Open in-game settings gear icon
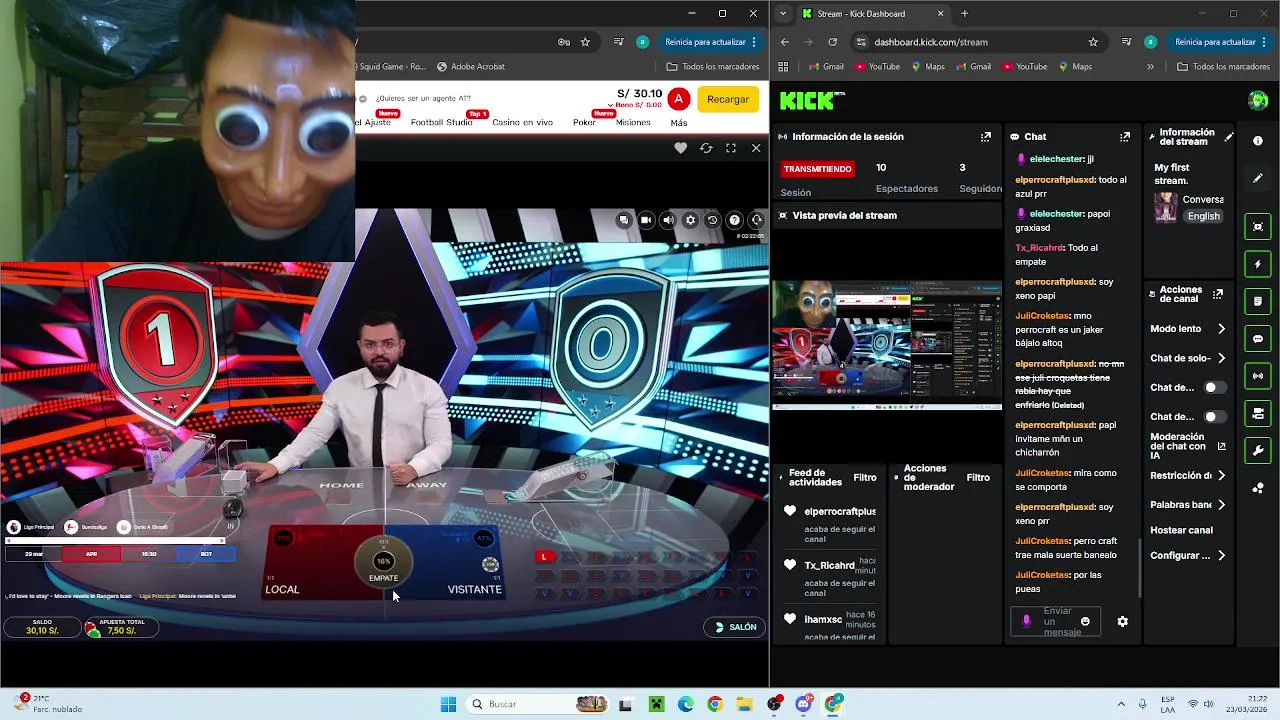 point(690,220)
